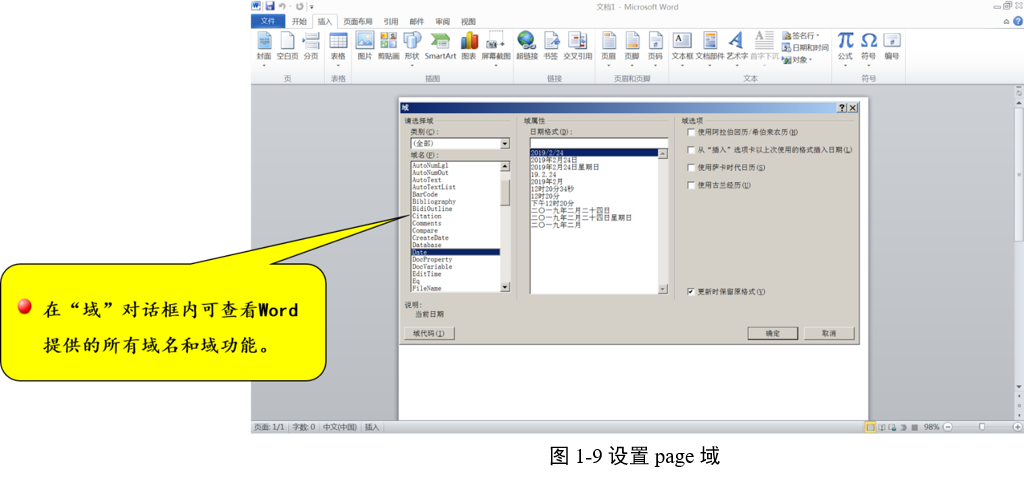The image size is (1024, 481).
Task: Open Word help question mark icon
Action: click(x=1017, y=22)
